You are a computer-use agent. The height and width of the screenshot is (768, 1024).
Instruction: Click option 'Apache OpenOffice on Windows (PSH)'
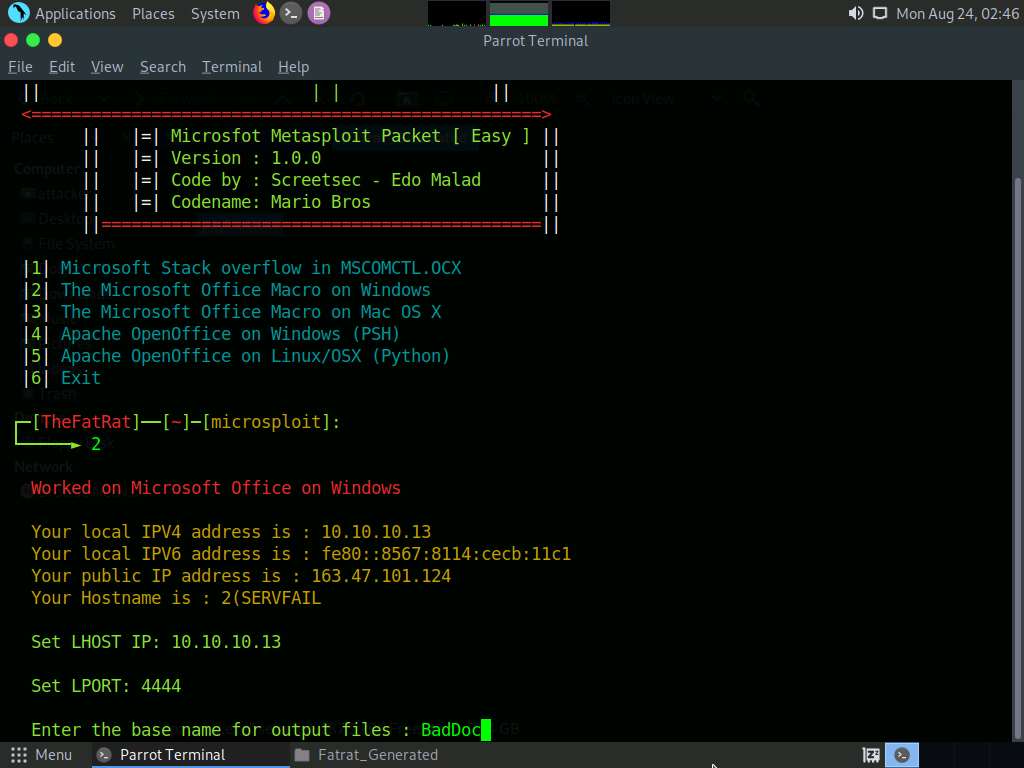230,334
